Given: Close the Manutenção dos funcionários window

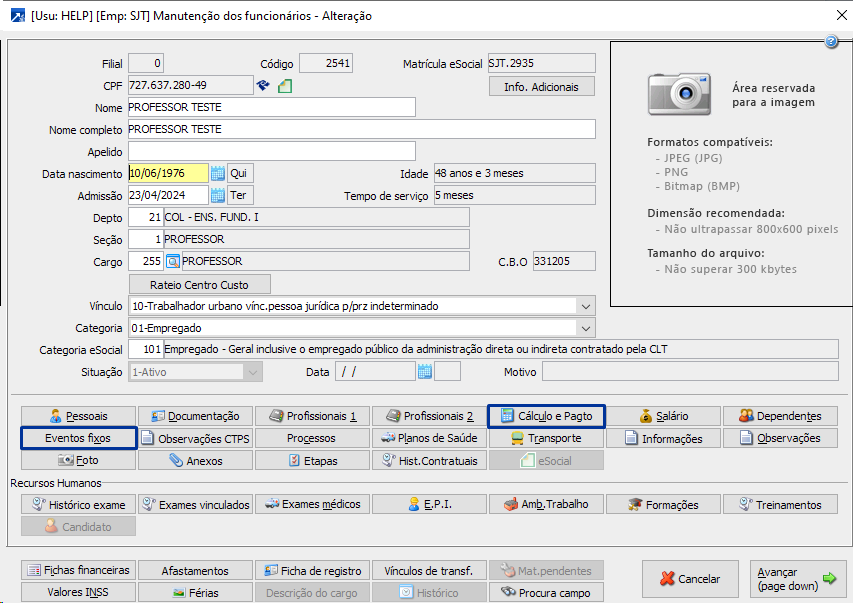Looking at the screenshot, I should click(842, 15).
